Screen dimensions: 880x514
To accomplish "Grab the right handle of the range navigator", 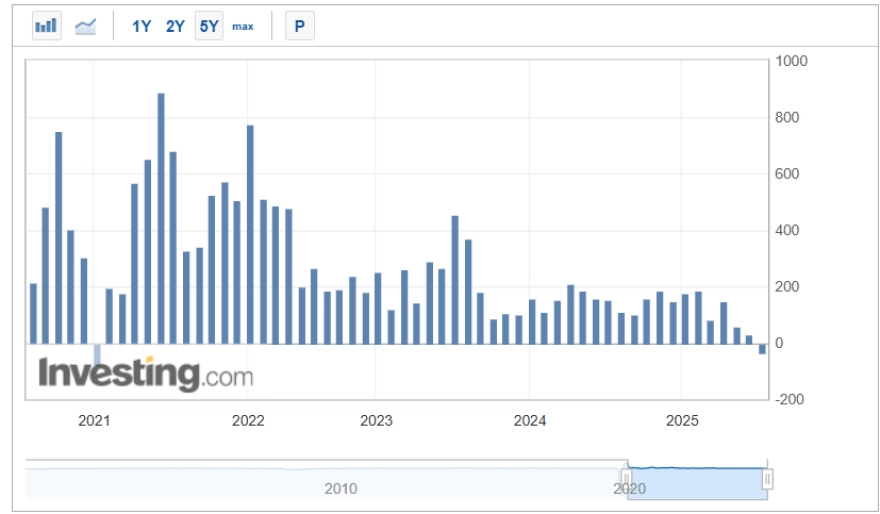I will tap(767, 480).
